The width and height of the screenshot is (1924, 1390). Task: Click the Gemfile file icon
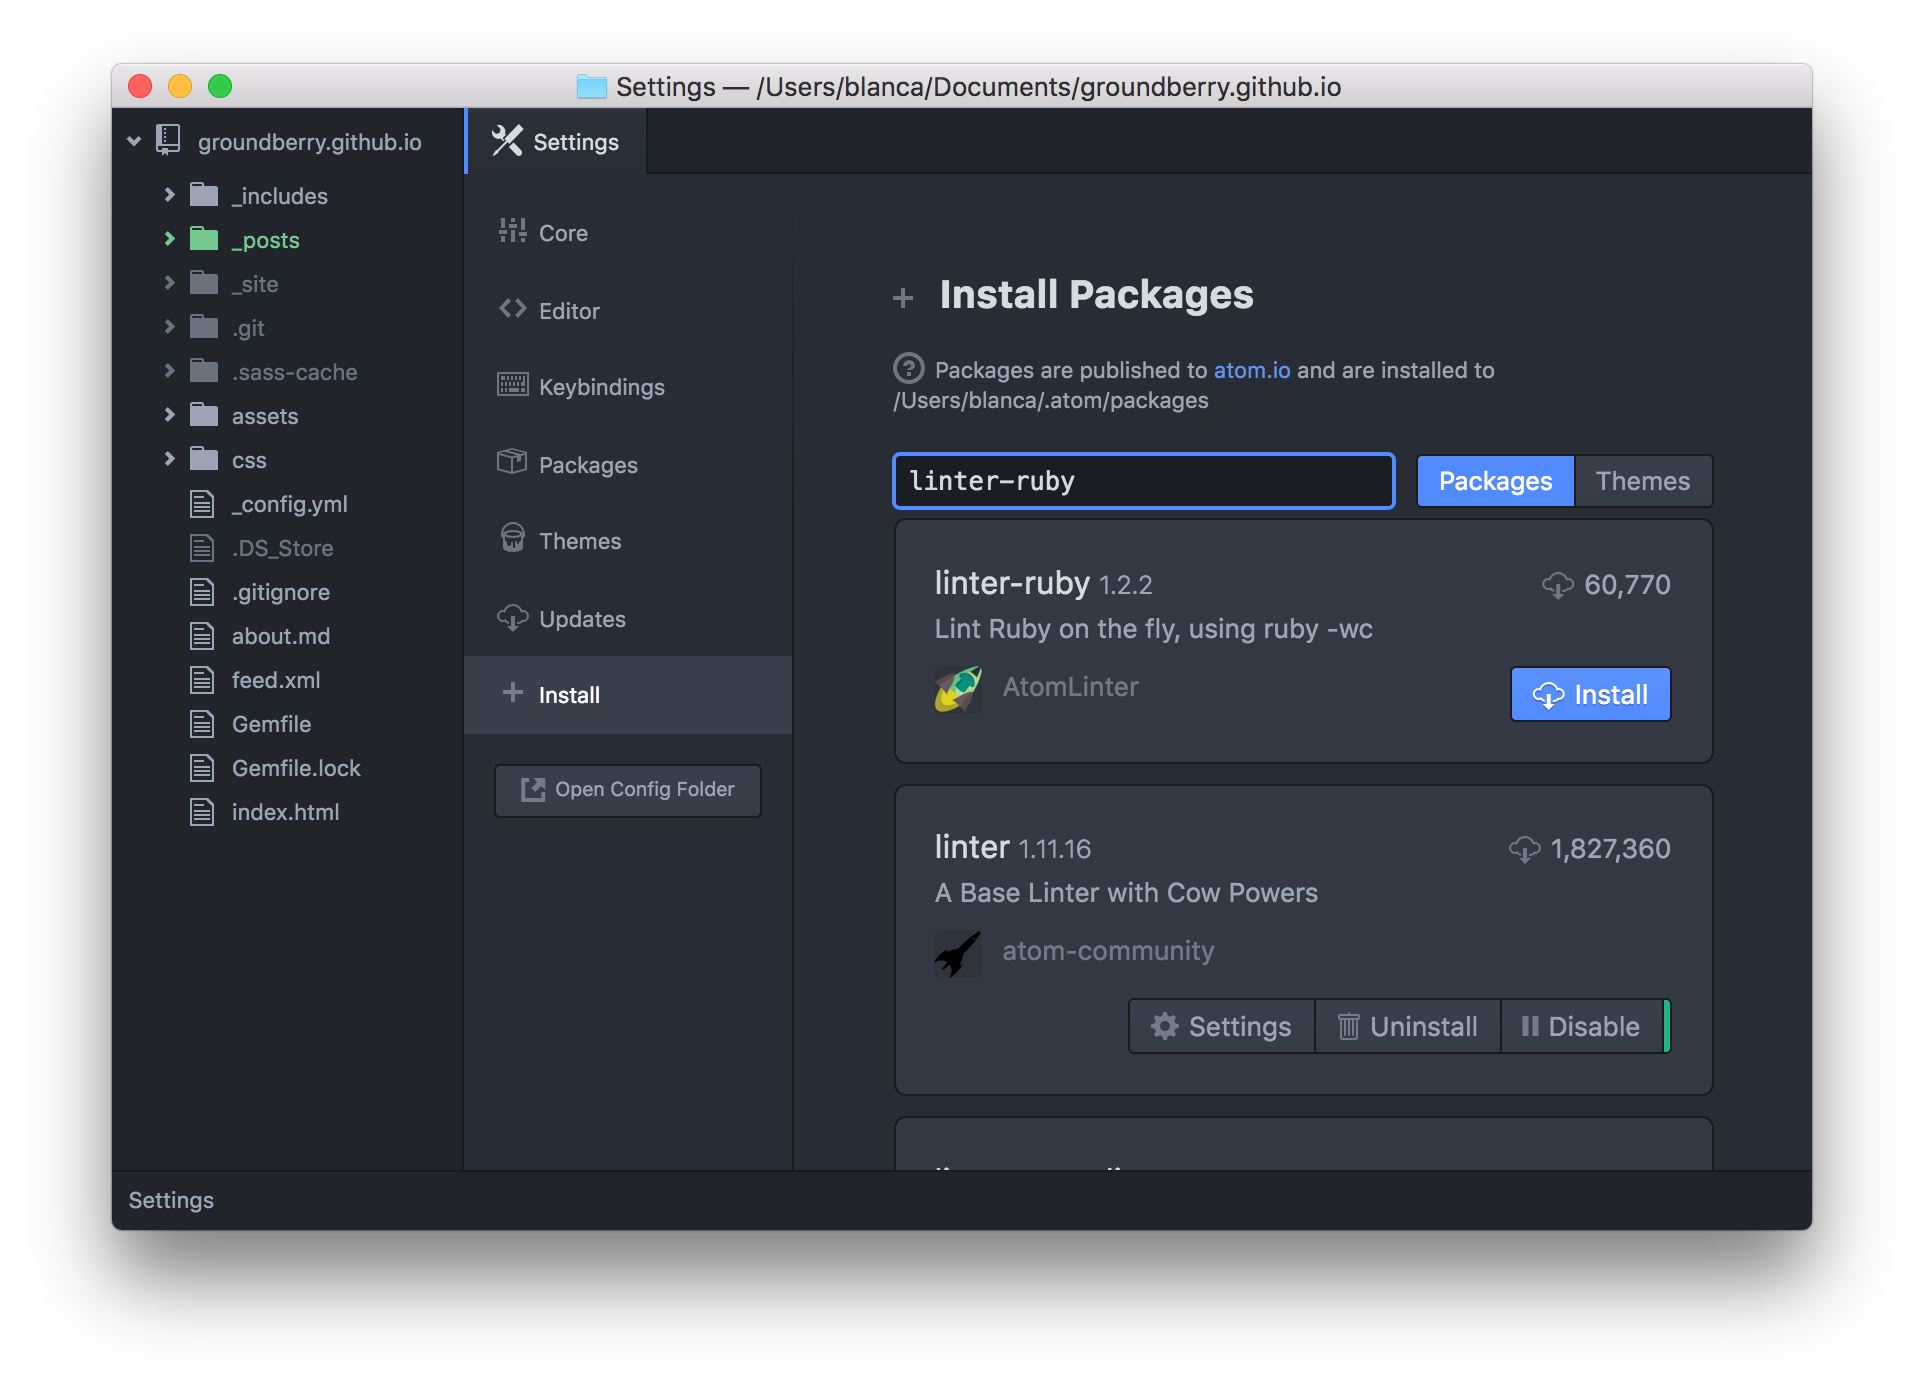pyautogui.click(x=202, y=724)
